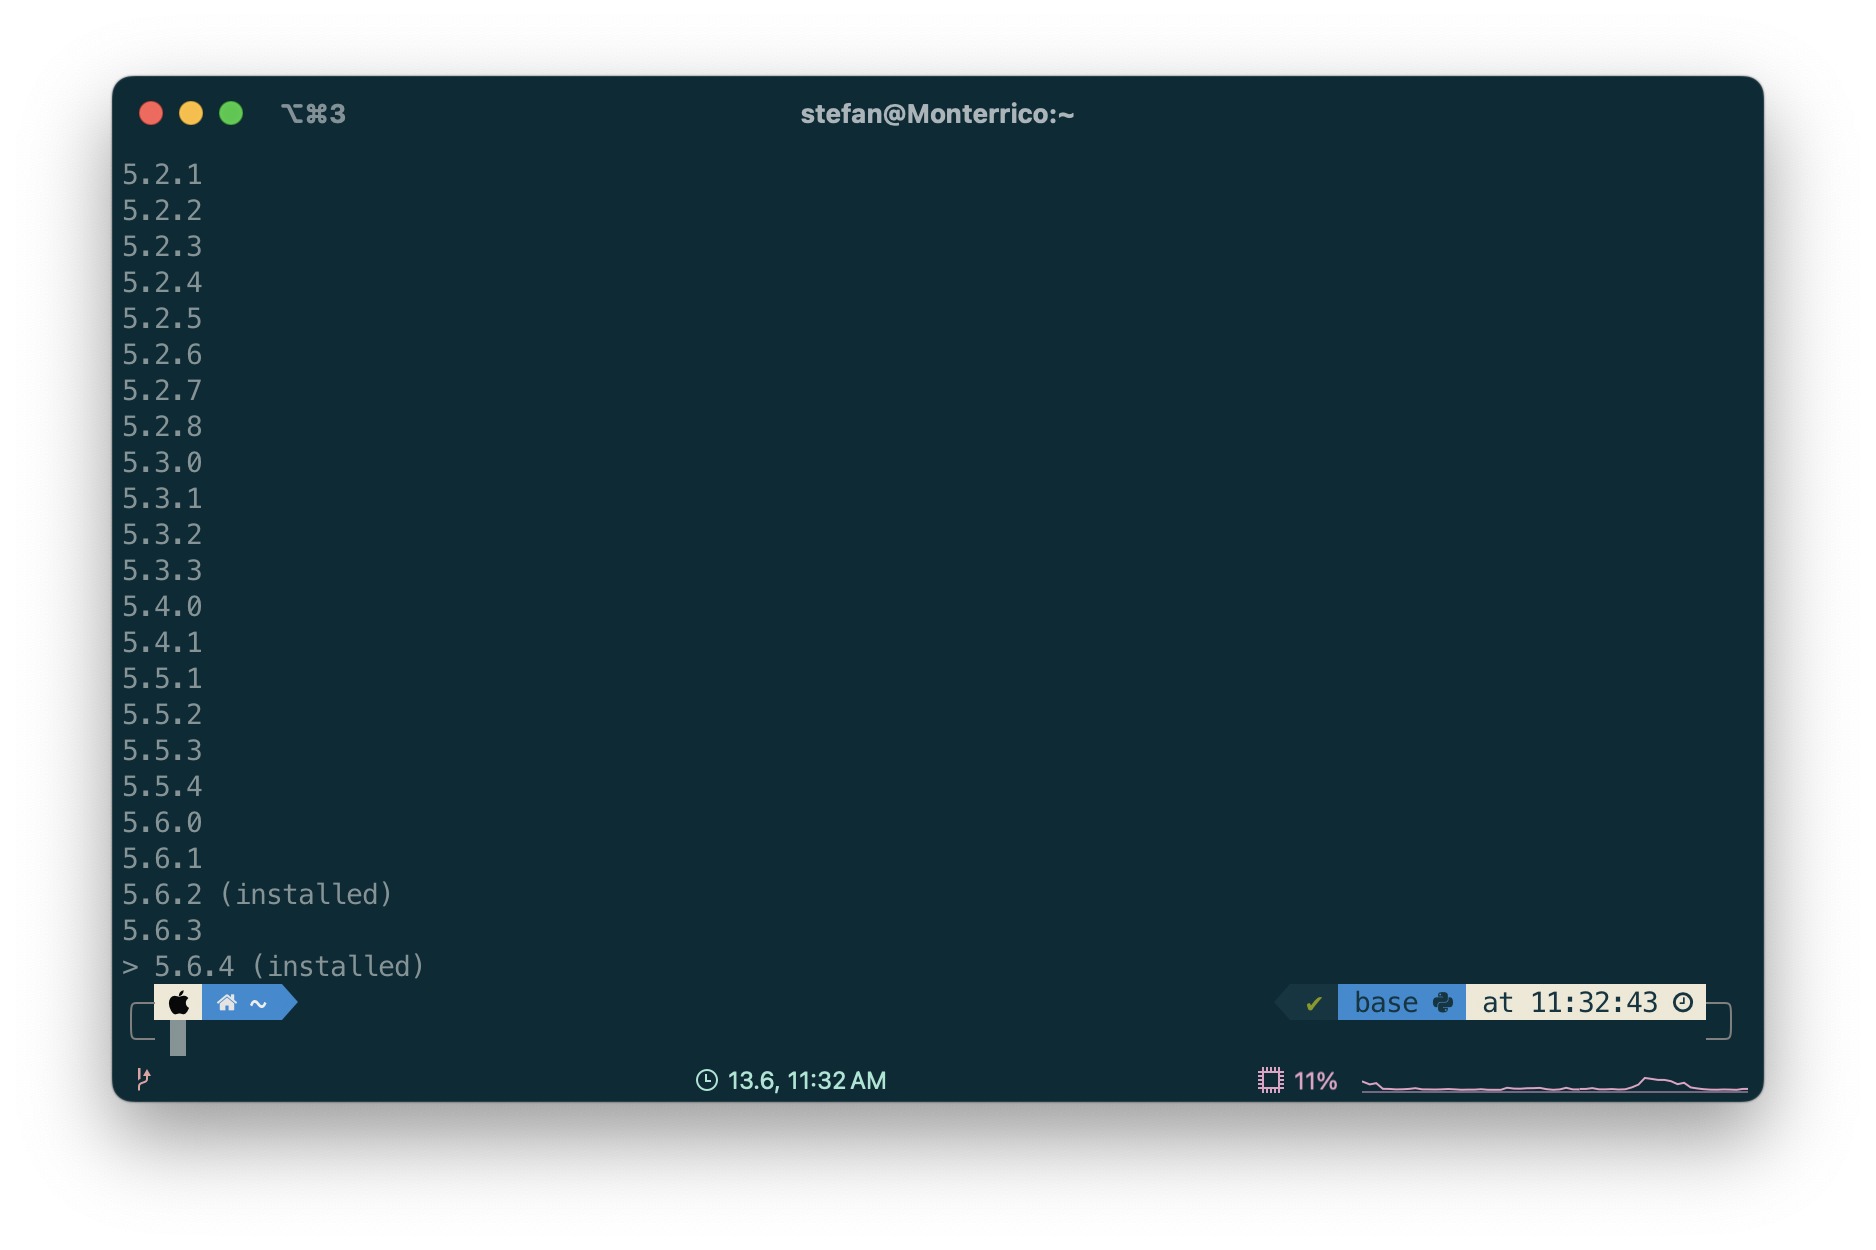Click version line 5.6.1
Viewport: 1876px width, 1250px height.
(x=162, y=859)
